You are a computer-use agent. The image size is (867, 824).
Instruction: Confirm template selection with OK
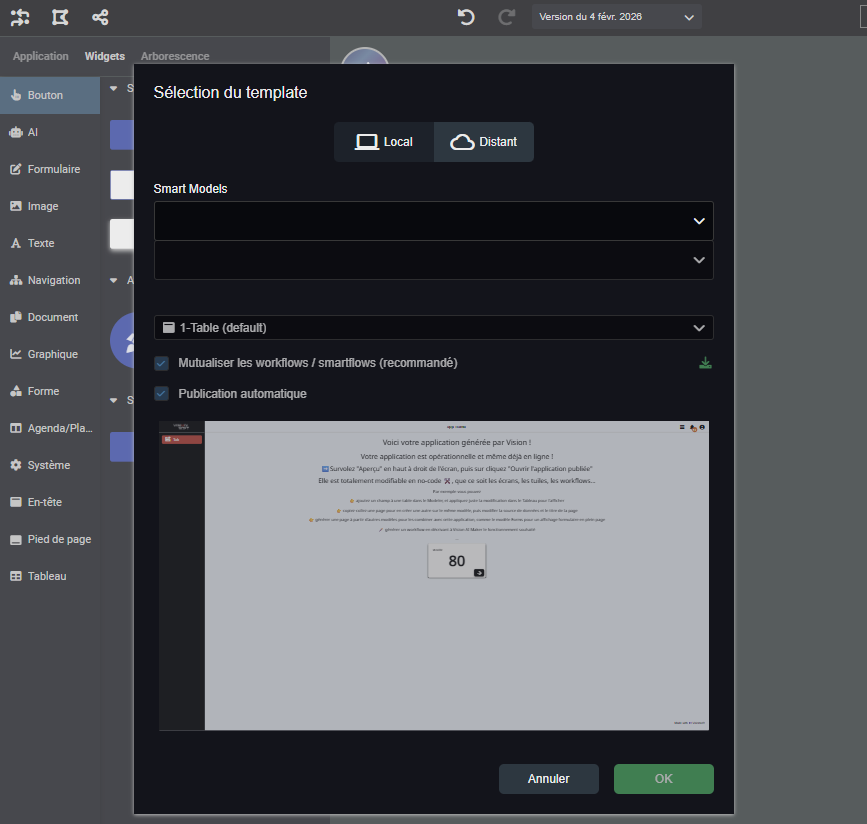pyautogui.click(x=663, y=779)
